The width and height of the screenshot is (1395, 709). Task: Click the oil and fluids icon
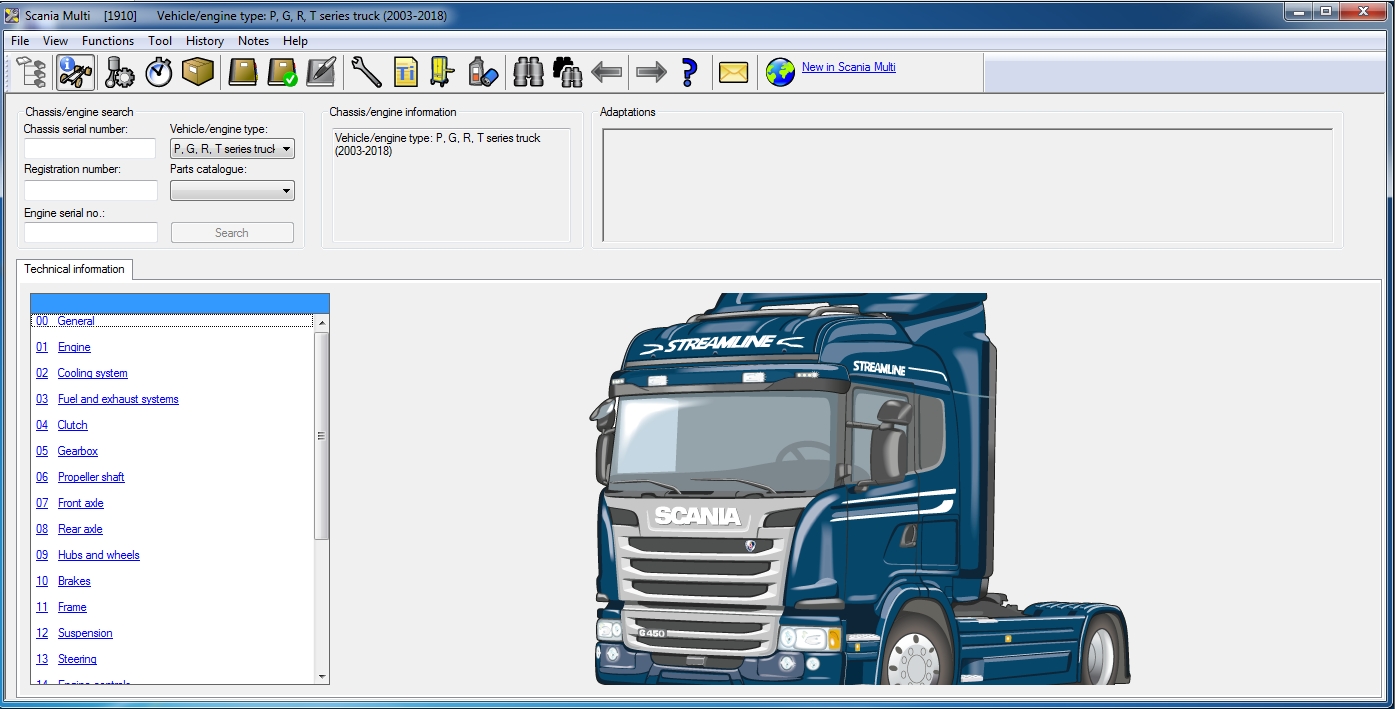click(x=482, y=72)
